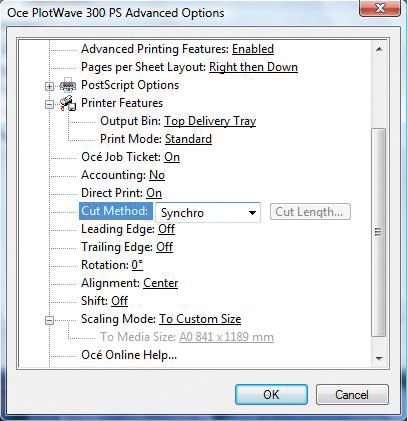408x421 pixels.
Task: Click the scroll up arrow
Action: pyautogui.click(x=379, y=49)
